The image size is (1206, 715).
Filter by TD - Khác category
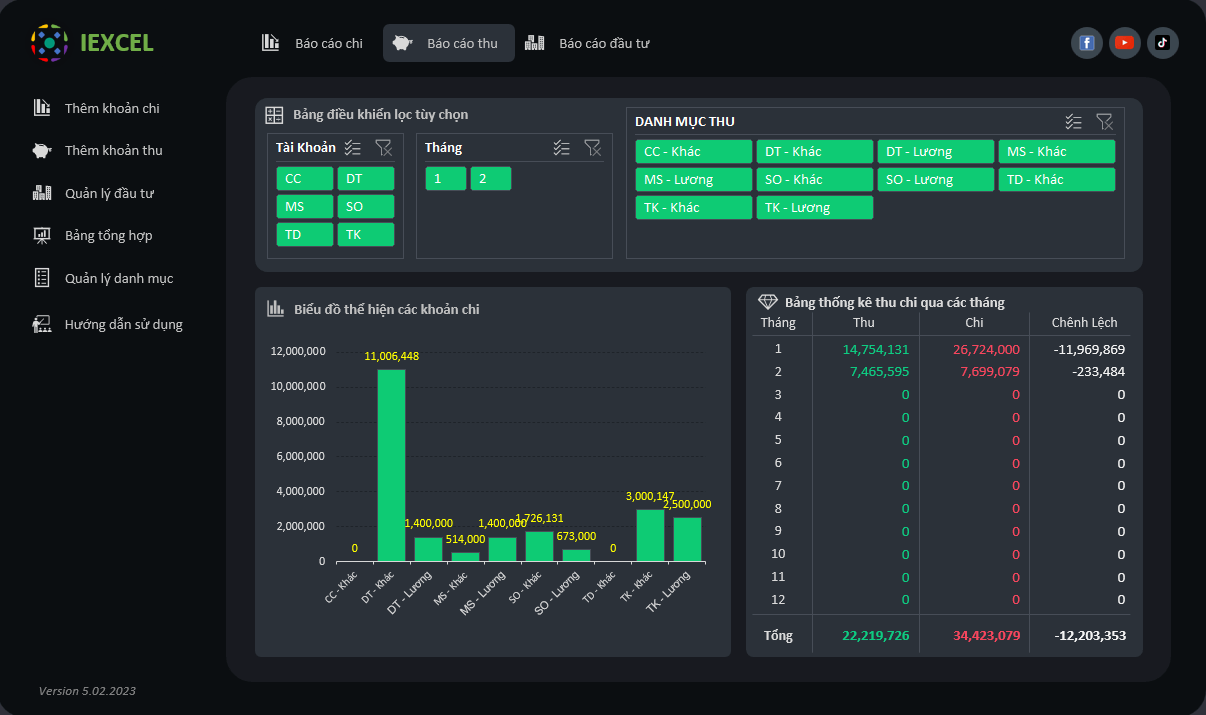1057,179
